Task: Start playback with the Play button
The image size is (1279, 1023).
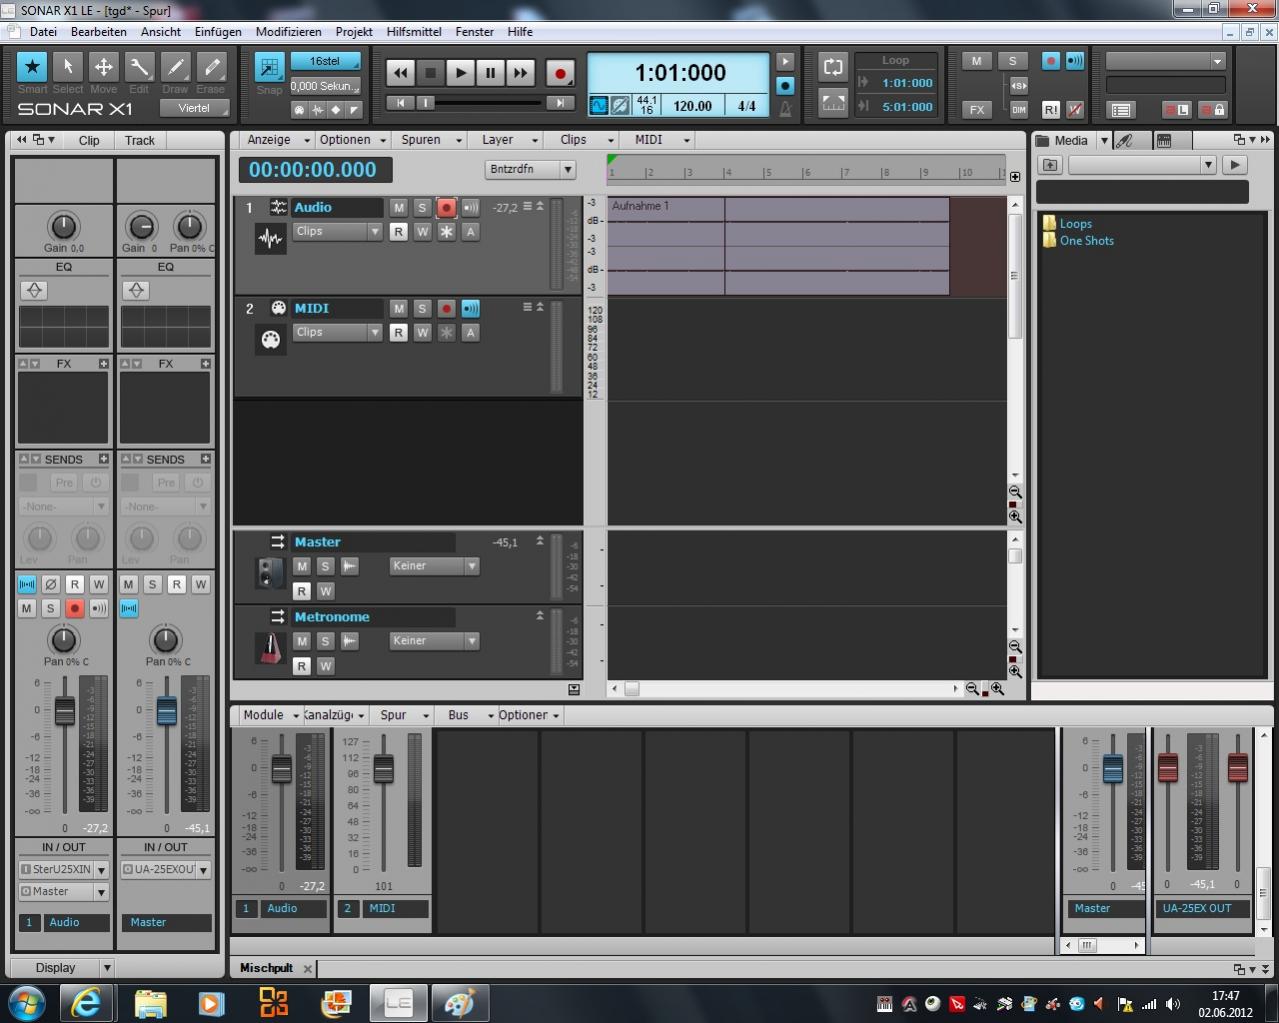Action: pos(460,73)
